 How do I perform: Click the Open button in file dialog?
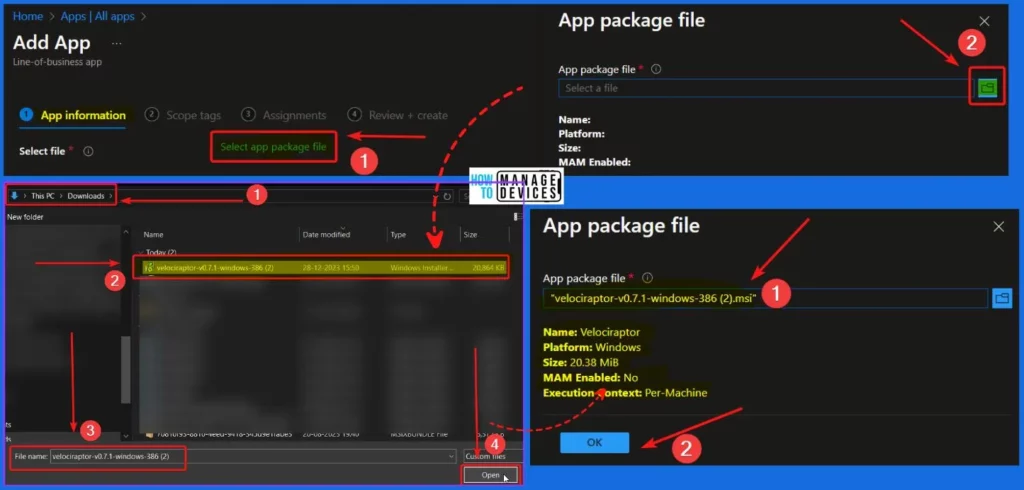[490, 475]
